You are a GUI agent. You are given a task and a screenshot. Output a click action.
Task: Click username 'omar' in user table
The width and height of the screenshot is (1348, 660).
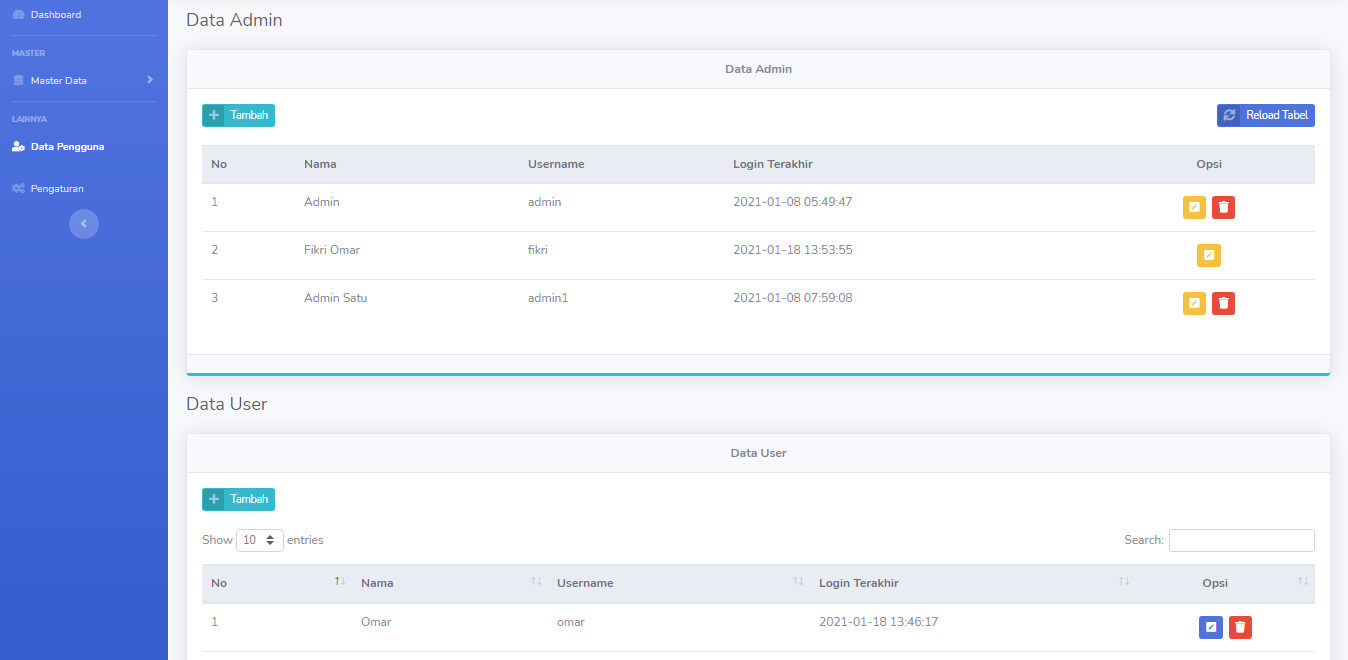coord(571,622)
